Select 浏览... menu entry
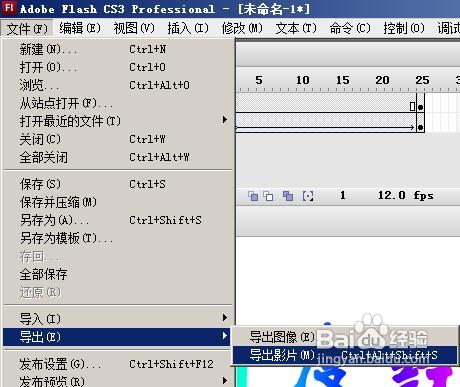This screenshot has height=387, width=460. coord(117,85)
